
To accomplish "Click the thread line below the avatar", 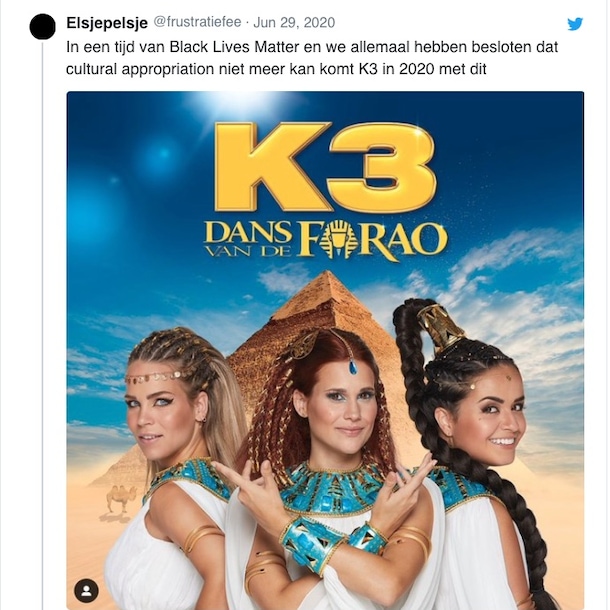I will coord(42,324).
